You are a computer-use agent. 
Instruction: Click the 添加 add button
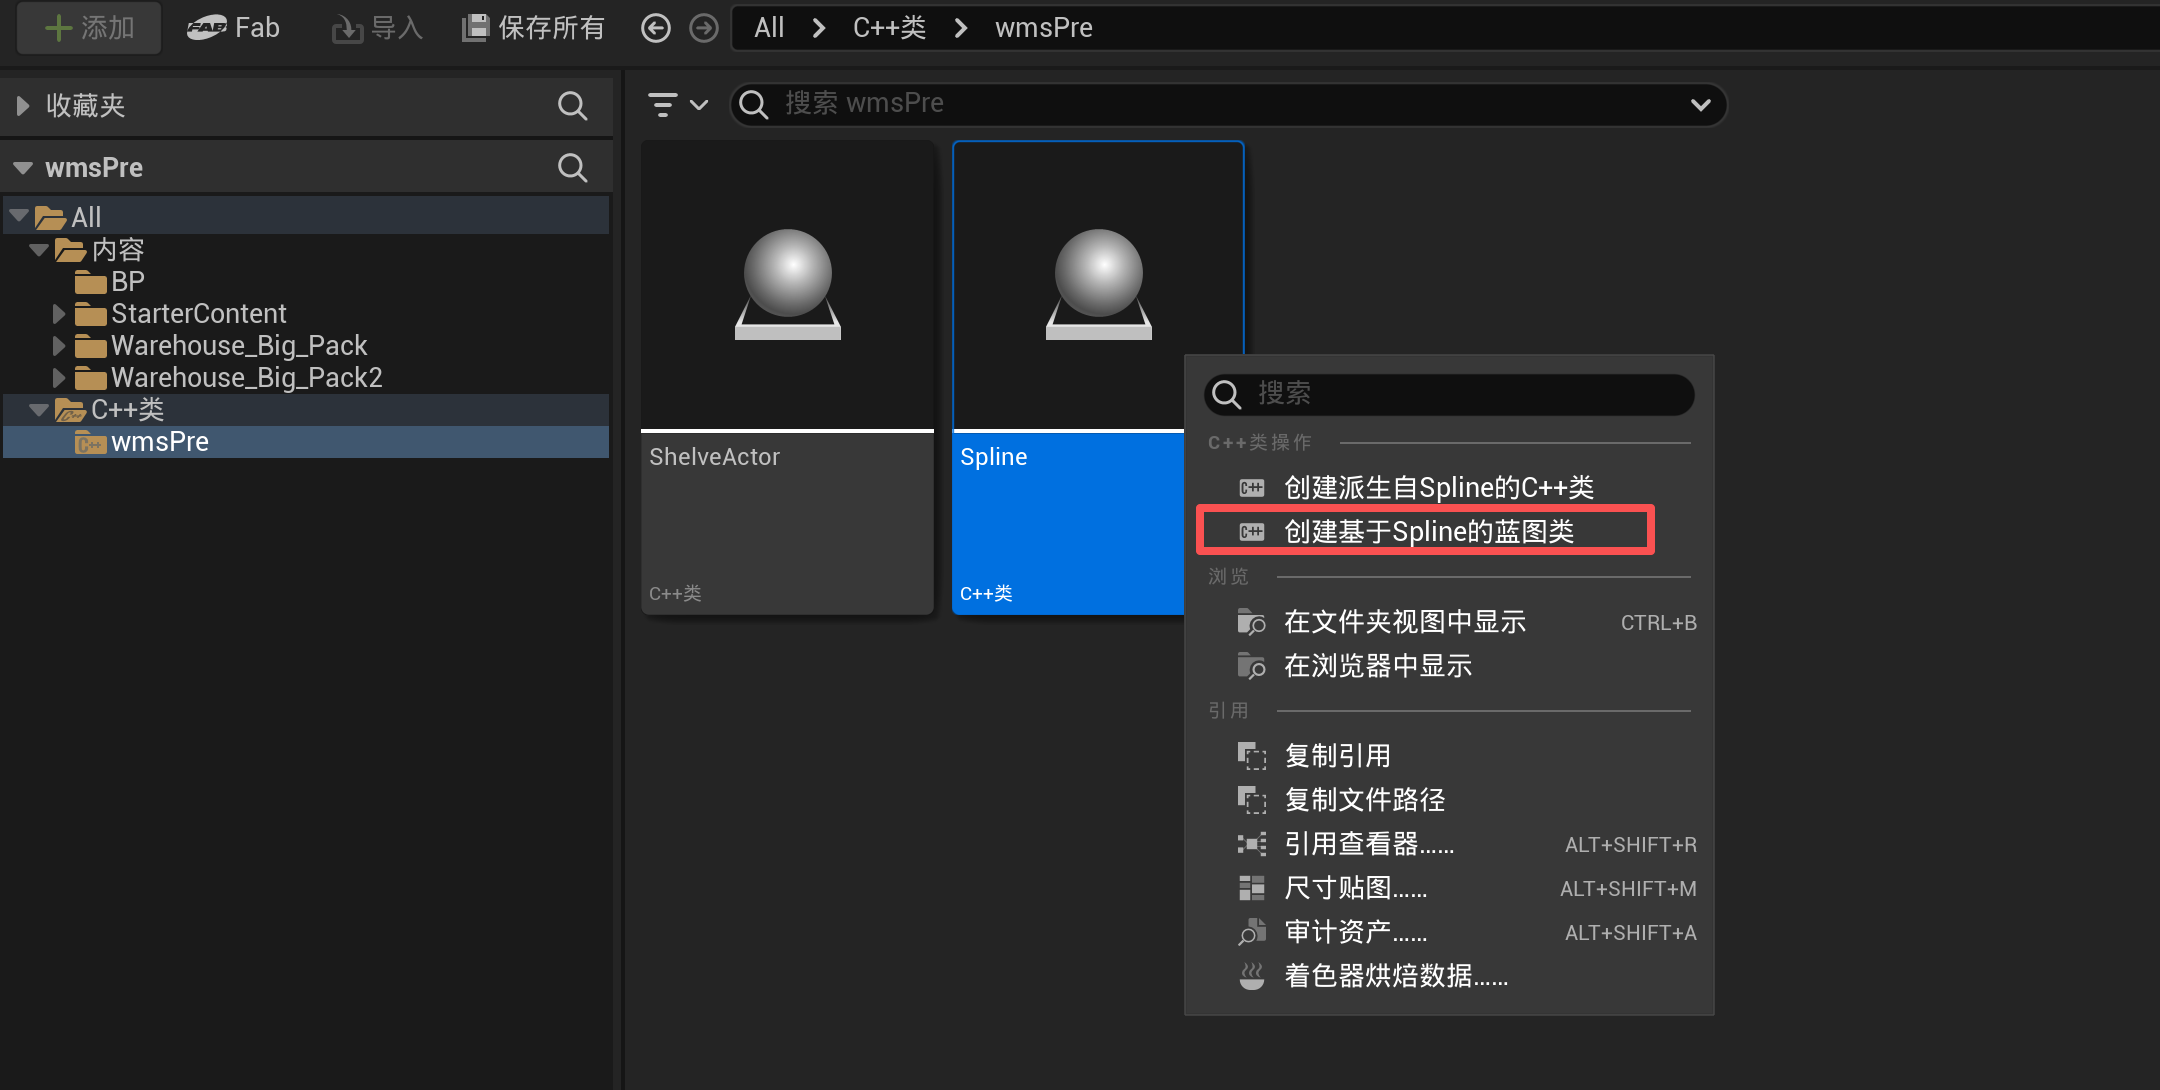pyautogui.click(x=90, y=28)
